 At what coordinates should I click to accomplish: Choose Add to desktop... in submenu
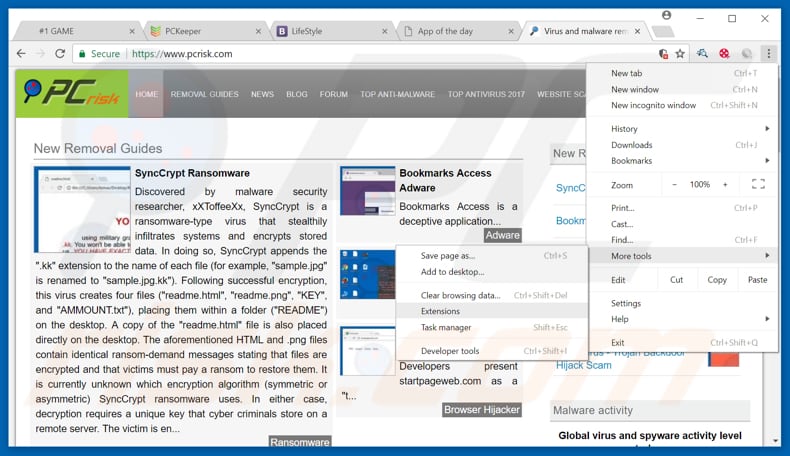pyautogui.click(x=492, y=272)
